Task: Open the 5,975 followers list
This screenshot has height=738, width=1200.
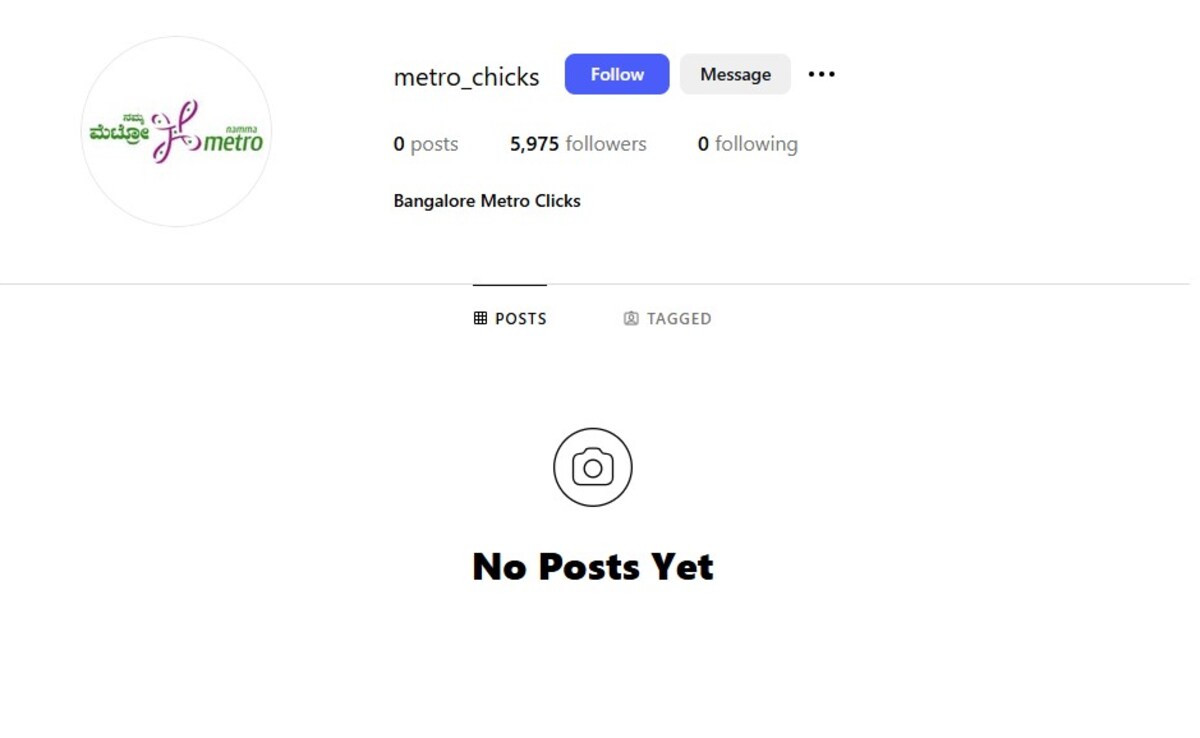Action: pos(577,143)
